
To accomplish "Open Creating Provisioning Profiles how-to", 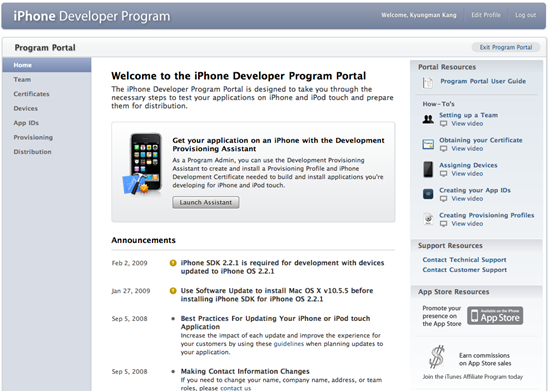I will [x=486, y=215].
